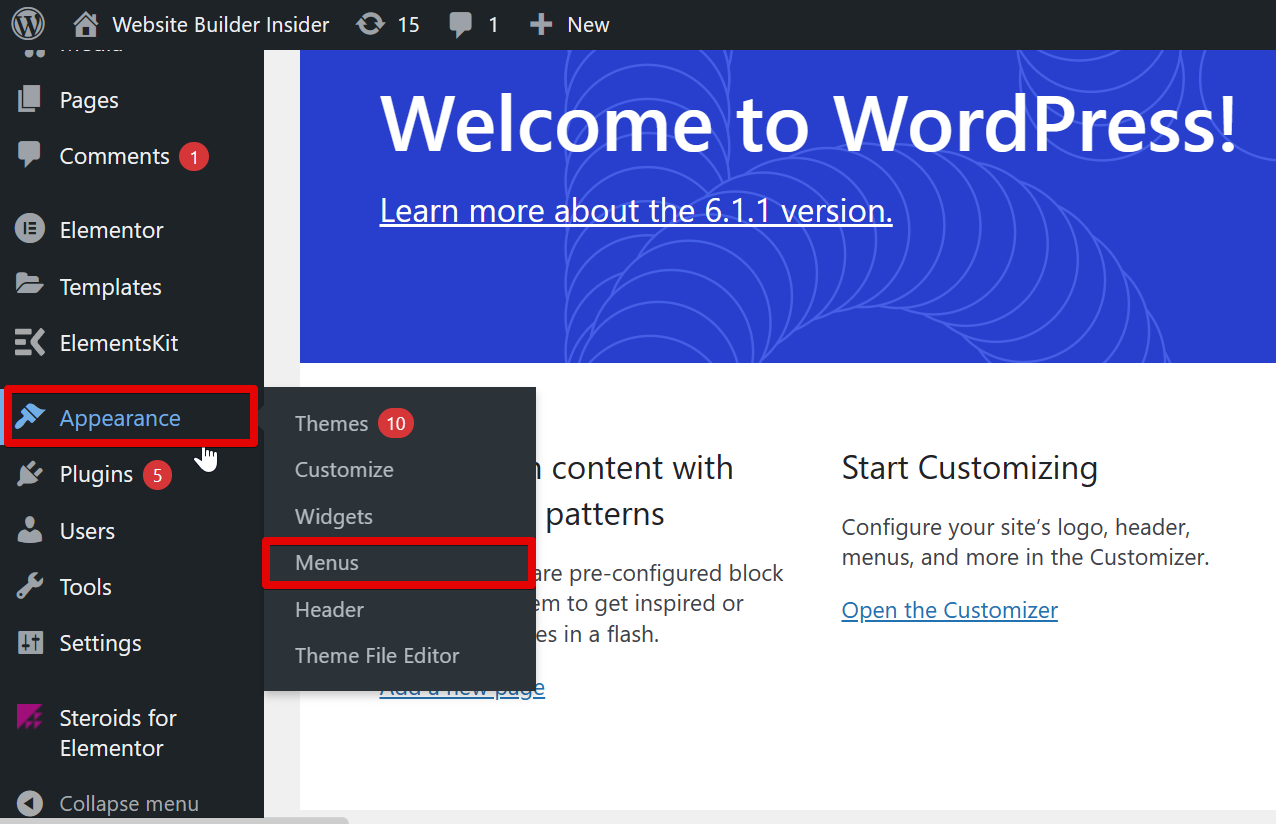The height and width of the screenshot is (824, 1276).
Task: Click the Tools wrench icon
Action: [30, 587]
